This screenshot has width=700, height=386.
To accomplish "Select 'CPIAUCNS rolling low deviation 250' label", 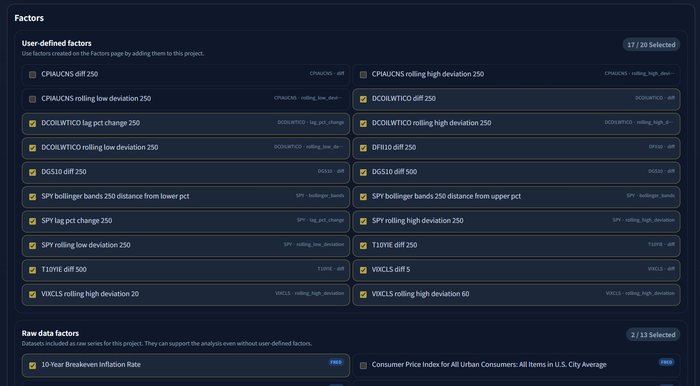I will pos(96,99).
